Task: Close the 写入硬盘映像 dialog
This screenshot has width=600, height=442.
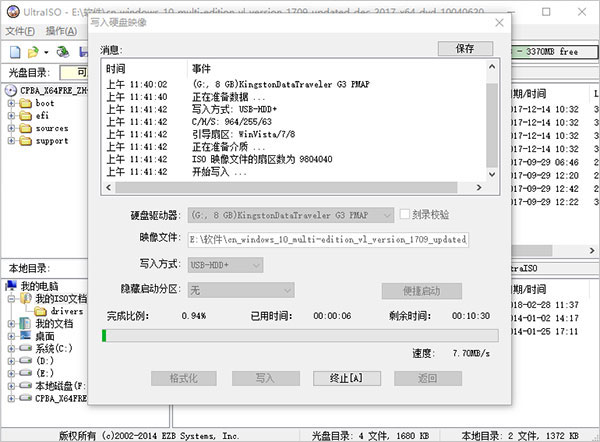Action: tap(499, 23)
